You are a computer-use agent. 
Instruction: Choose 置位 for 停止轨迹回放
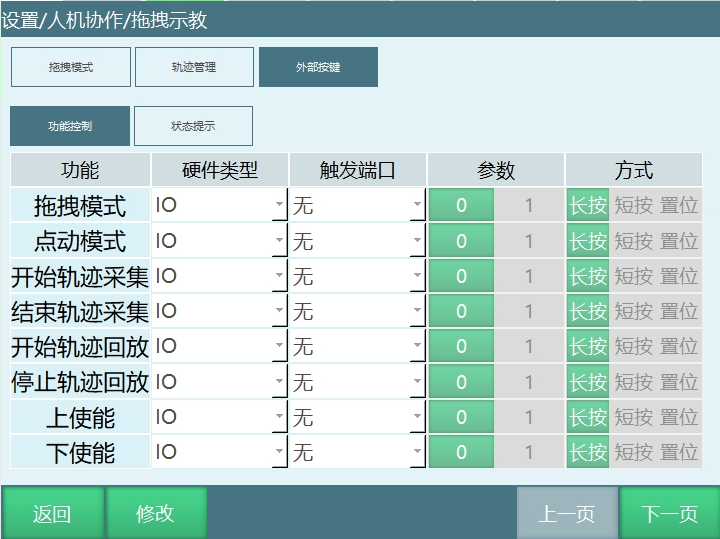click(679, 382)
